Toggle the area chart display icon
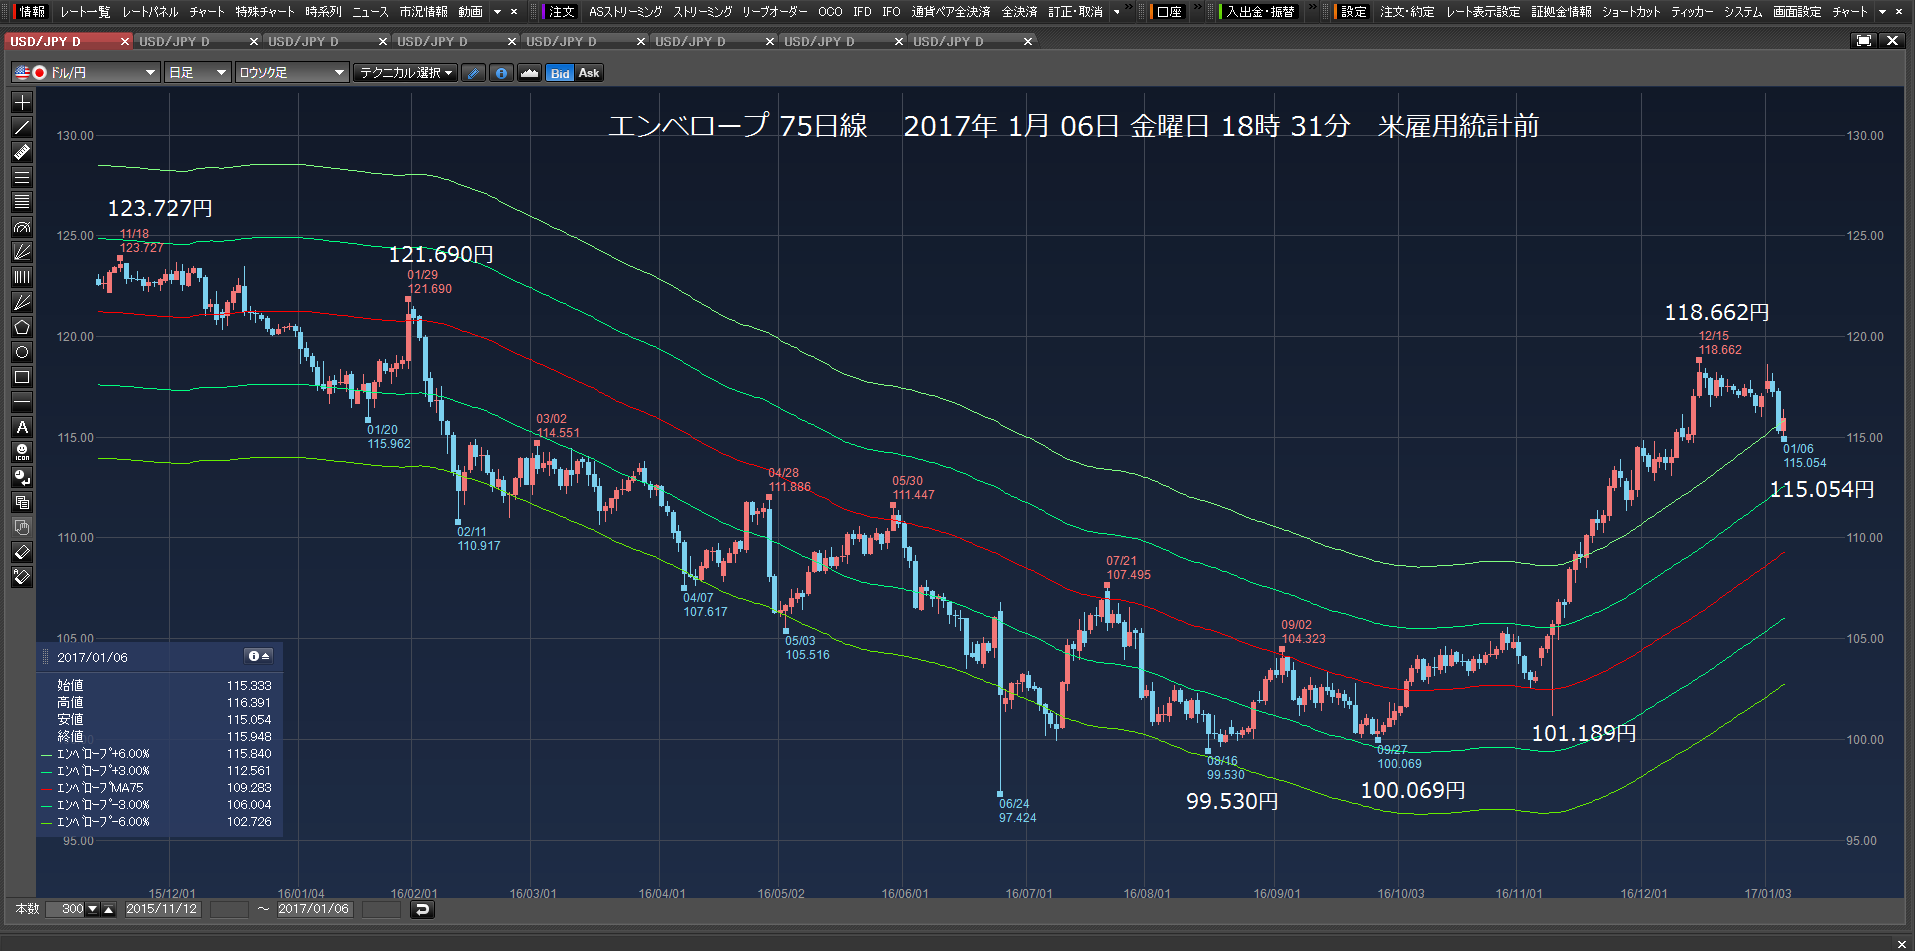This screenshot has height=951, width=1915. [529, 73]
